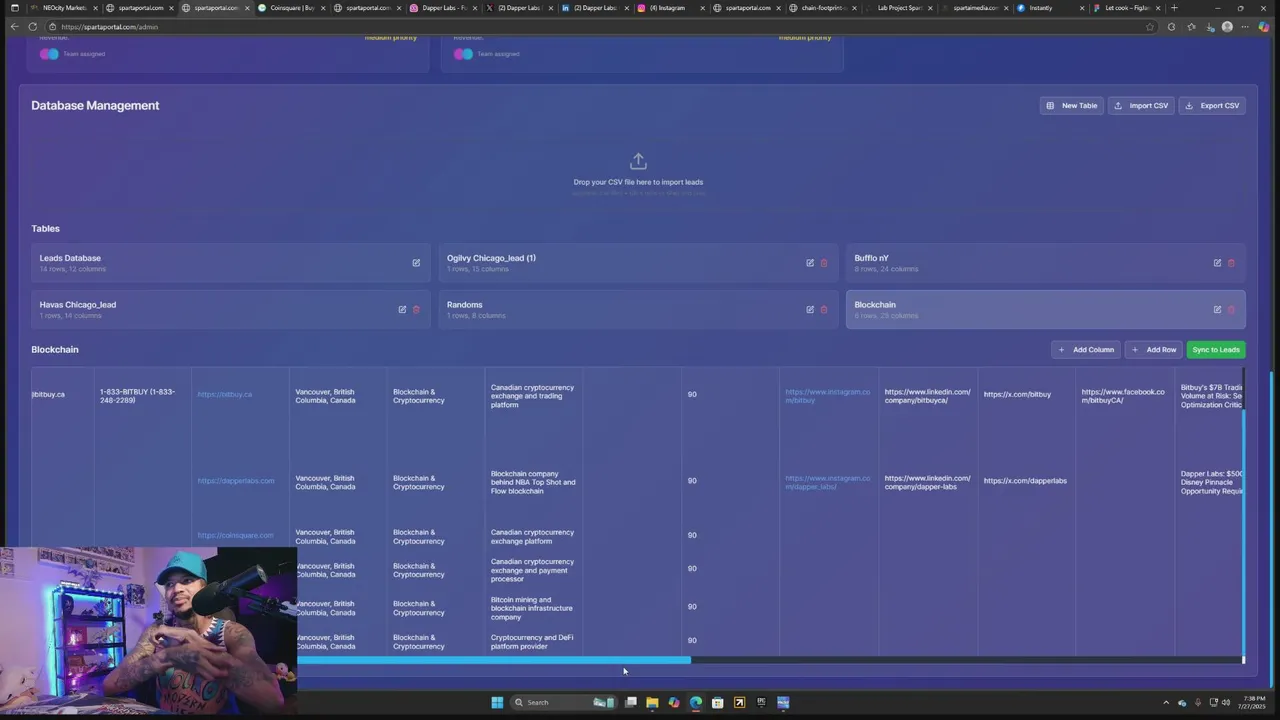Open a new browser tab

[x=1174, y=8]
